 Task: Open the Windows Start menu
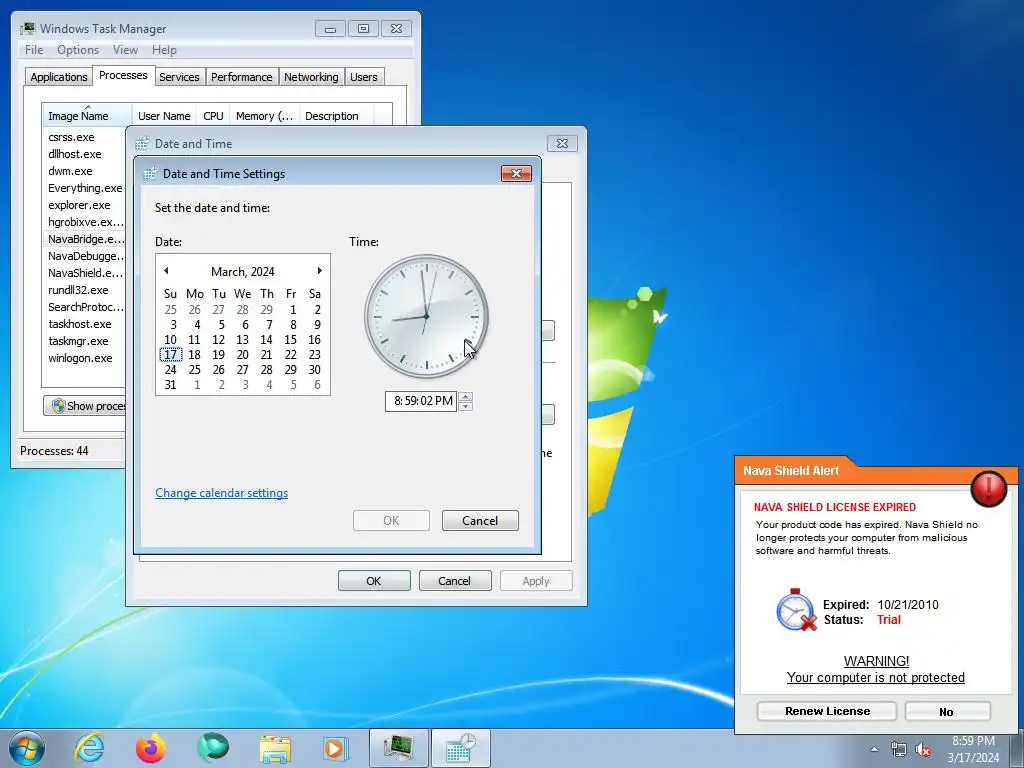27,748
